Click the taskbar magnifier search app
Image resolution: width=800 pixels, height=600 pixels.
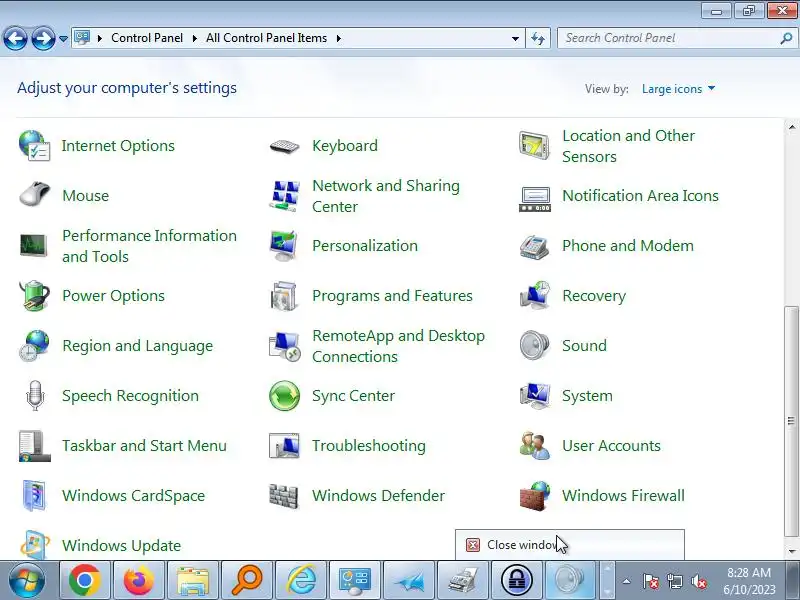247,581
